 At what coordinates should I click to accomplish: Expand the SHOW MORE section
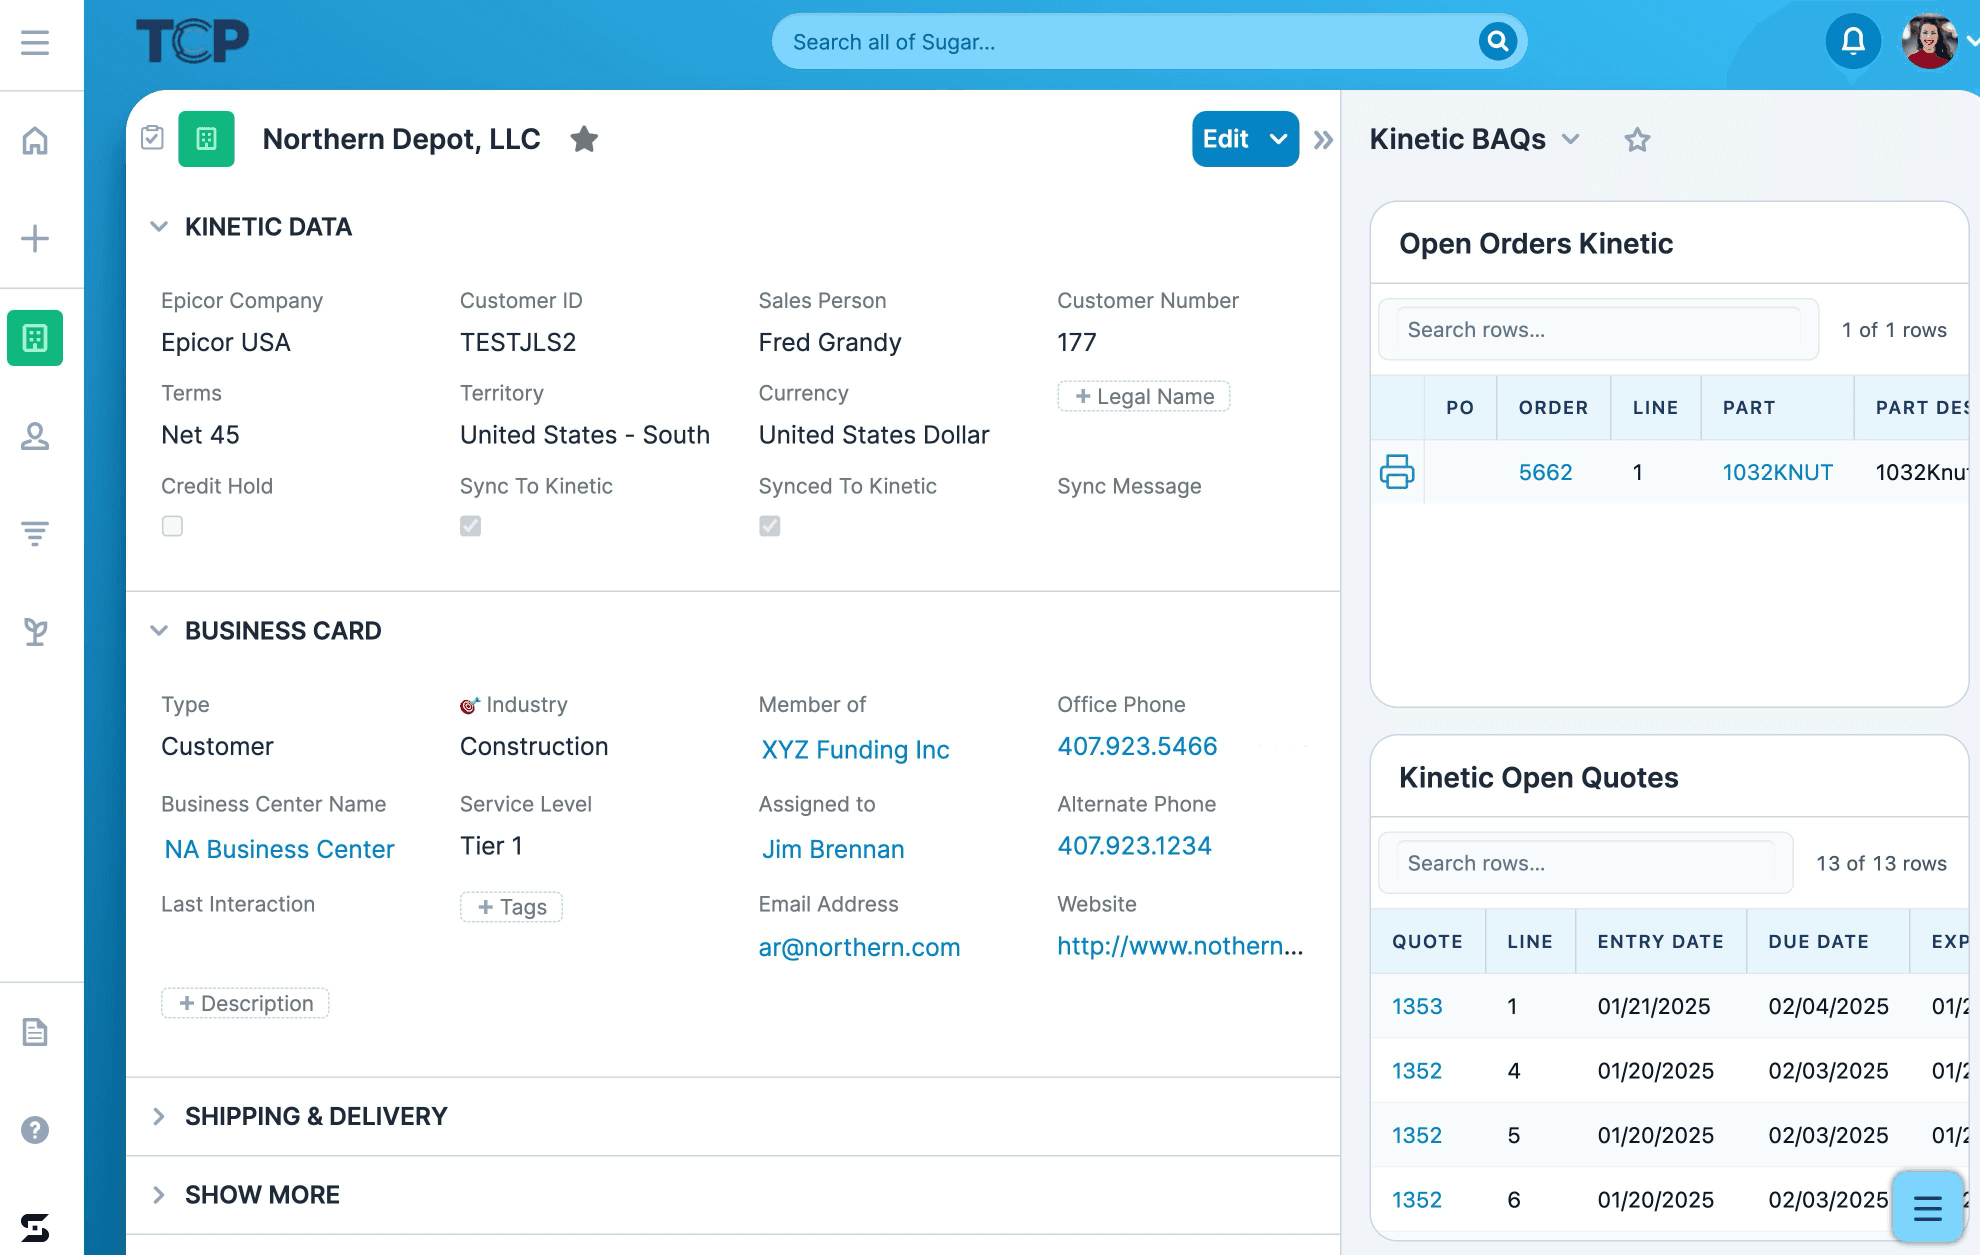click(x=158, y=1195)
